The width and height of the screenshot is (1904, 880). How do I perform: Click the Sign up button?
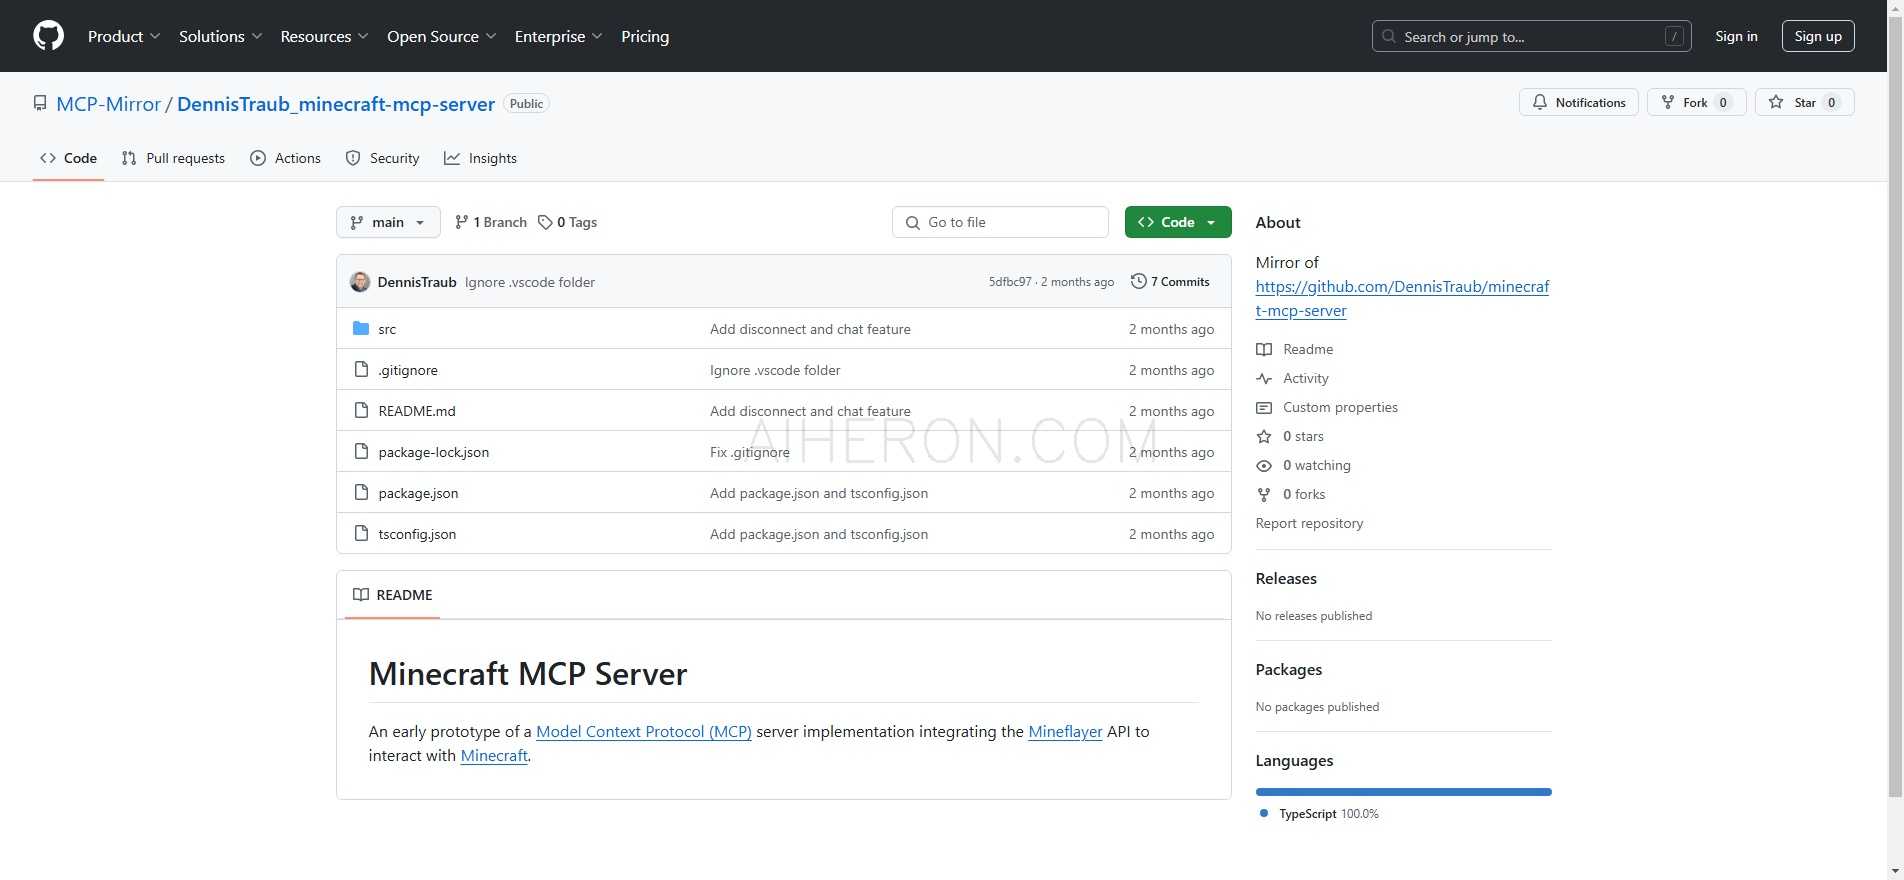(x=1818, y=36)
